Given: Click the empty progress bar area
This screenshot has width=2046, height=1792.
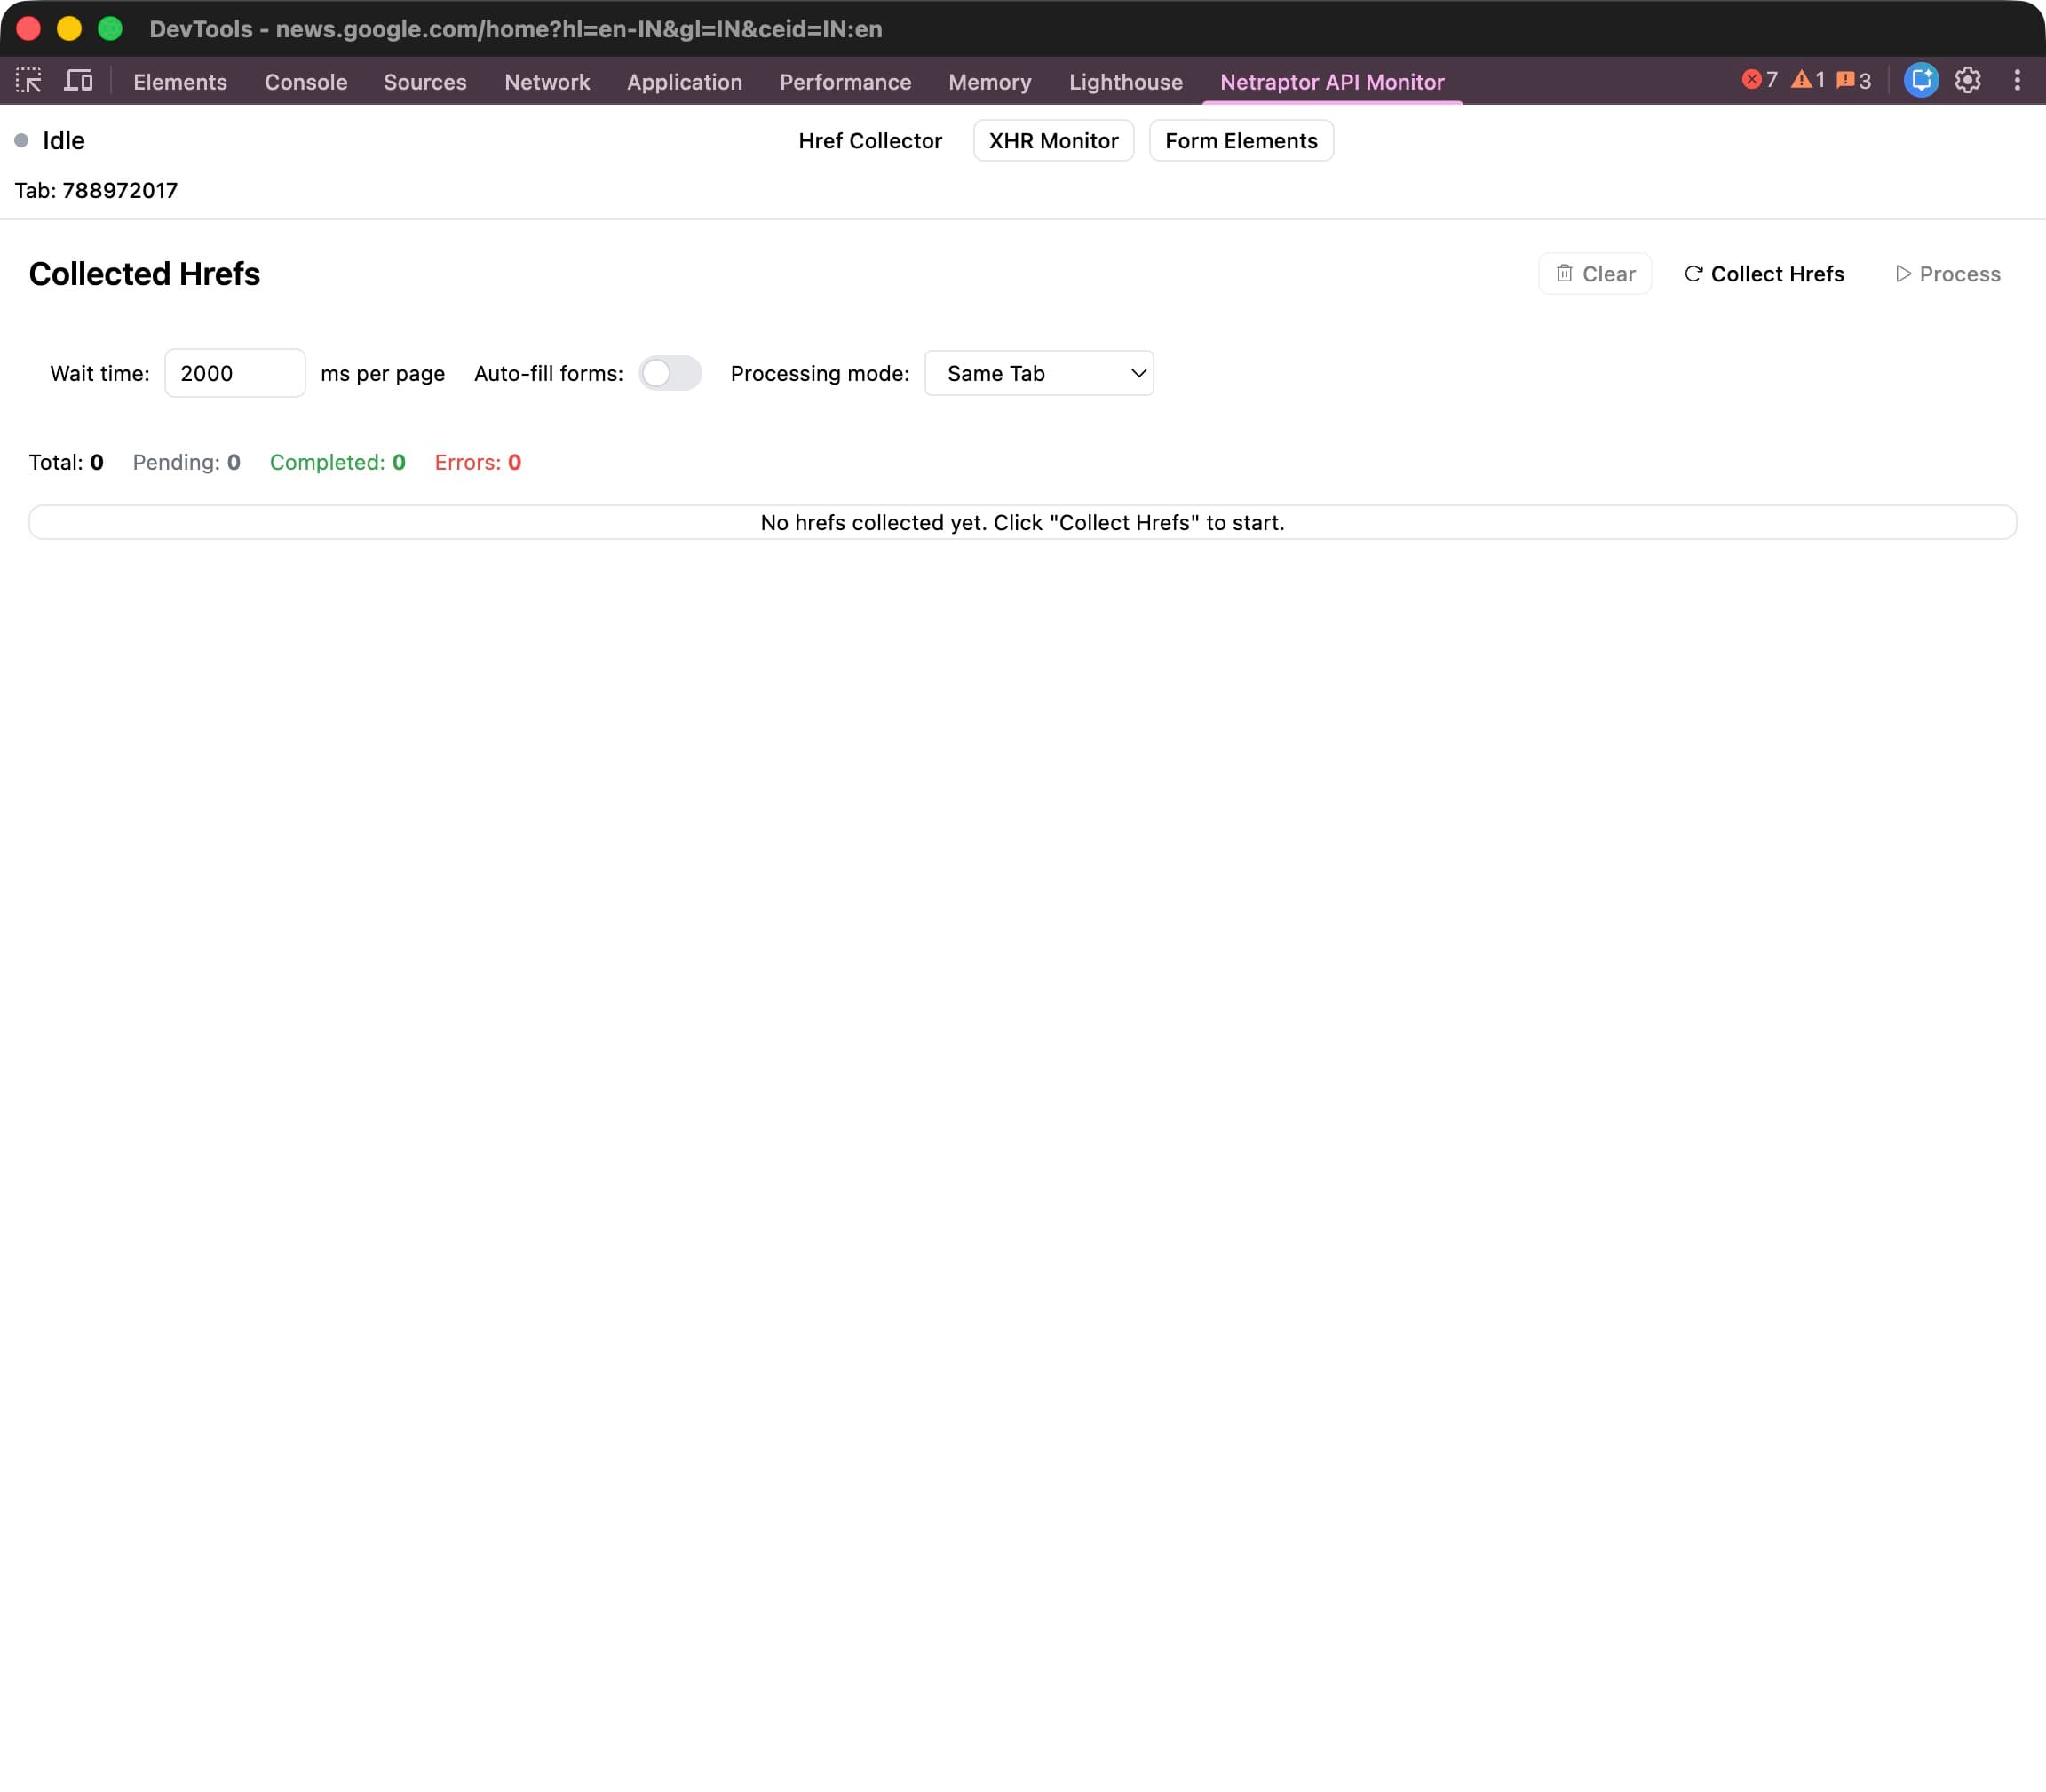Looking at the screenshot, I should 1022,521.
